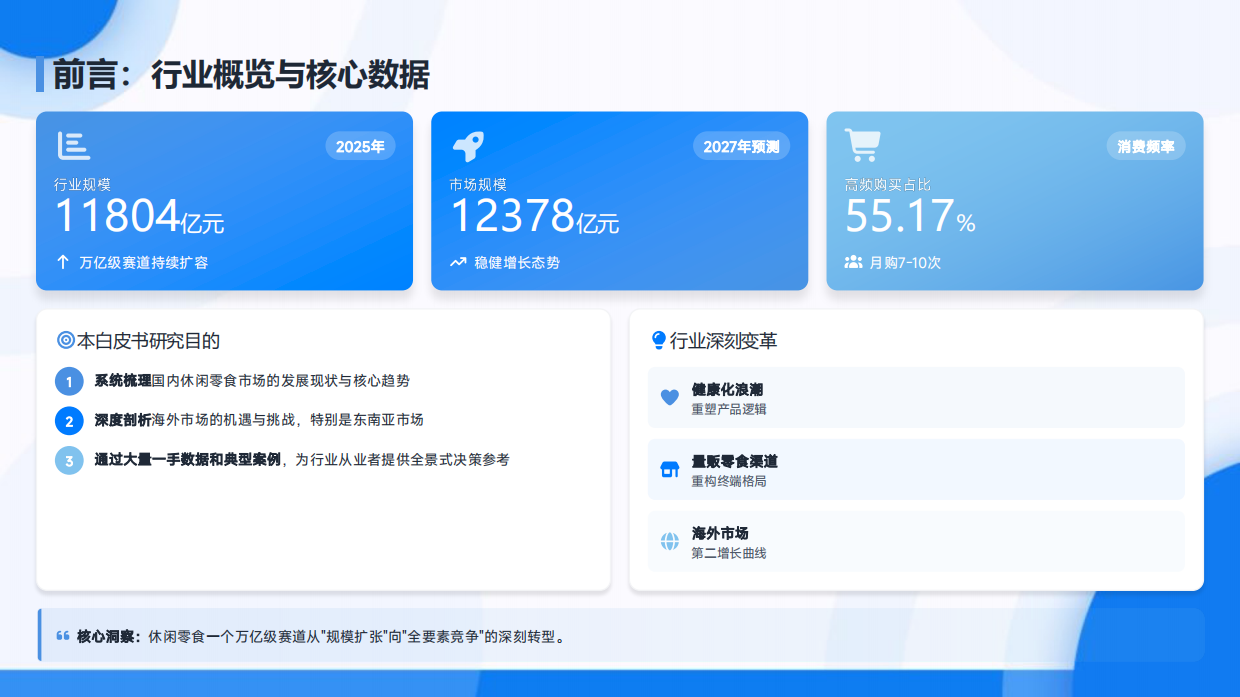Click the 核心洞察 summary bar at bottom

pyautogui.click(x=620, y=633)
